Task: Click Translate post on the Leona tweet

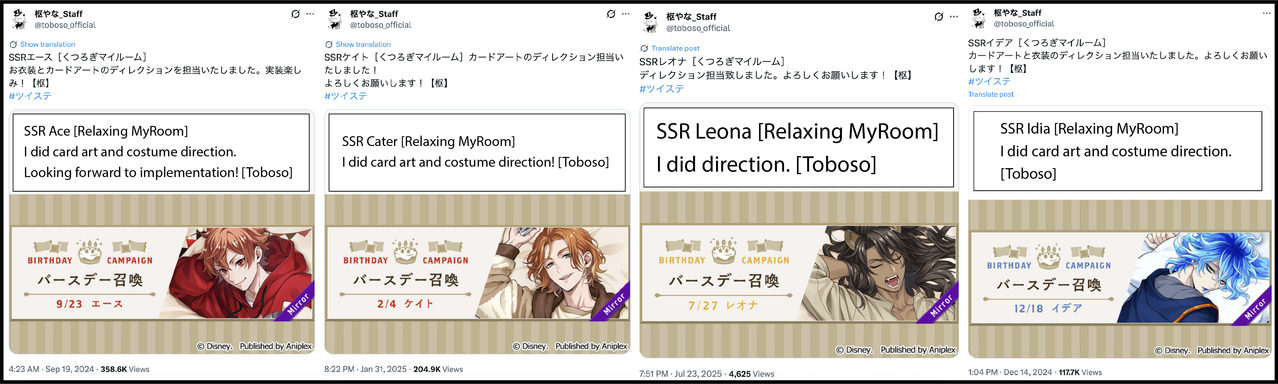Action: point(673,48)
